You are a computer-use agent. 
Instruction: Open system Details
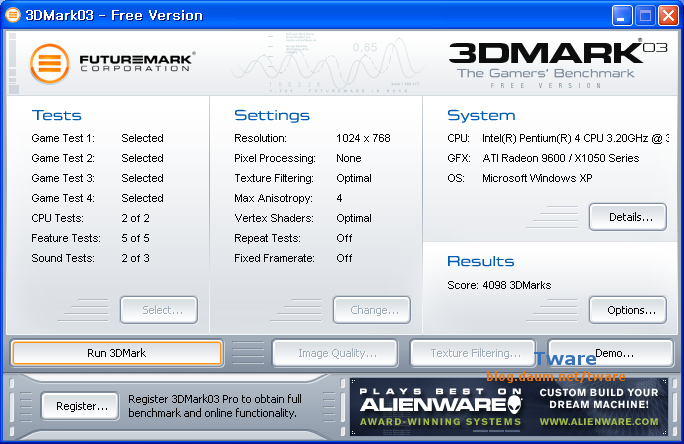pyautogui.click(x=628, y=217)
